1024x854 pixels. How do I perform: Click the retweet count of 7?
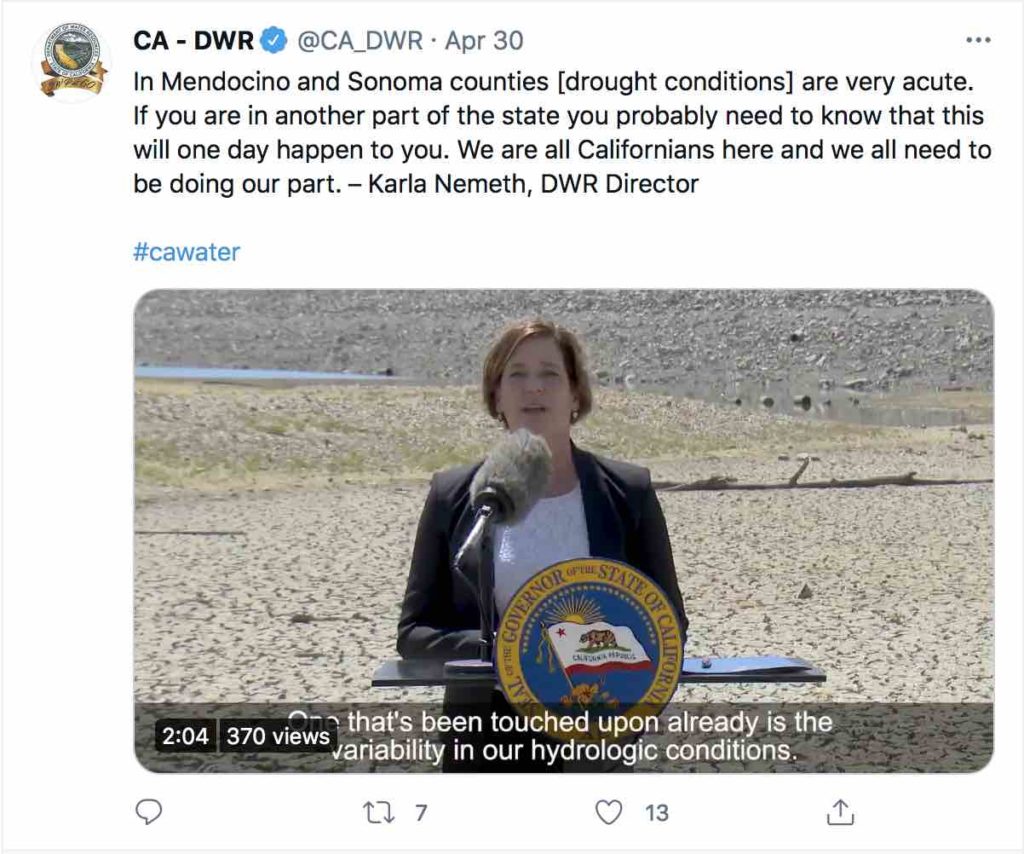pyautogui.click(x=421, y=813)
